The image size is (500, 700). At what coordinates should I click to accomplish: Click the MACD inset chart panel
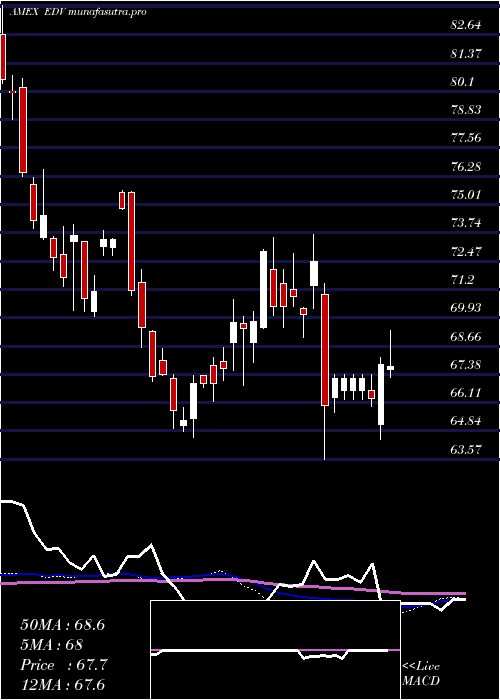[275, 650]
